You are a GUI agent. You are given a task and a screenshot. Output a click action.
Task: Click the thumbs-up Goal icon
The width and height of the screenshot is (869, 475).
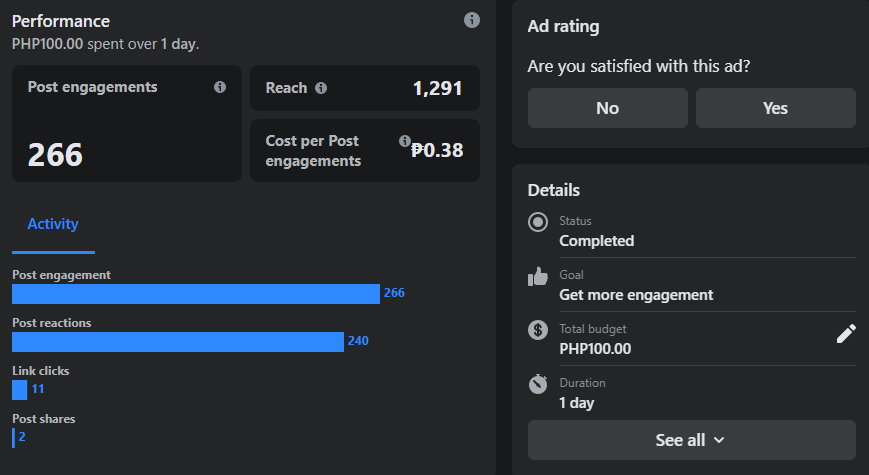point(538,276)
